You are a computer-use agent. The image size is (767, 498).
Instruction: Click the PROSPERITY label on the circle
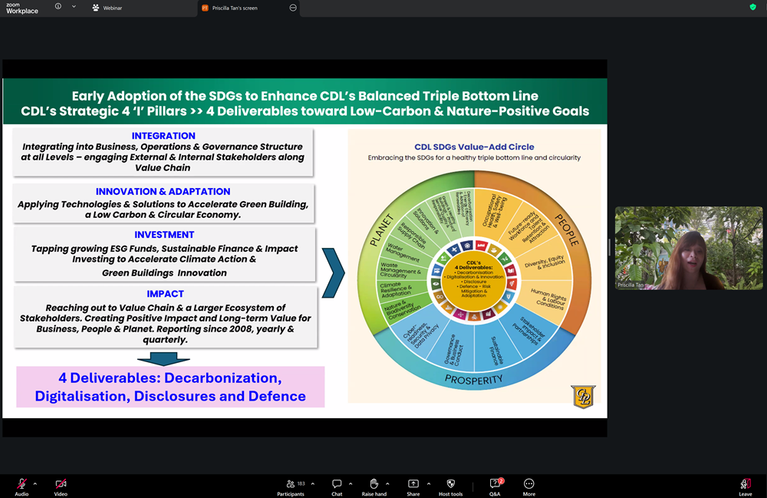pyautogui.click(x=474, y=380)
